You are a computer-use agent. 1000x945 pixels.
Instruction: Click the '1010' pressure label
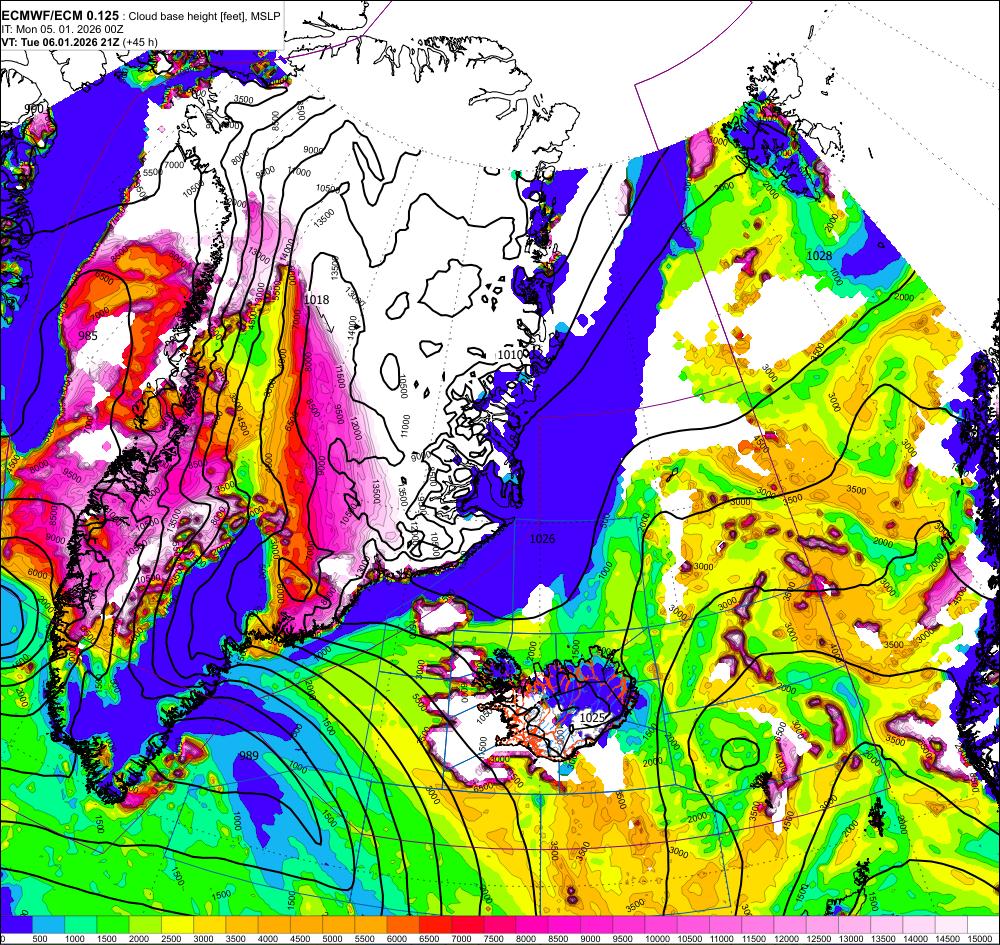pyautogui.click(x=510, y=355)
